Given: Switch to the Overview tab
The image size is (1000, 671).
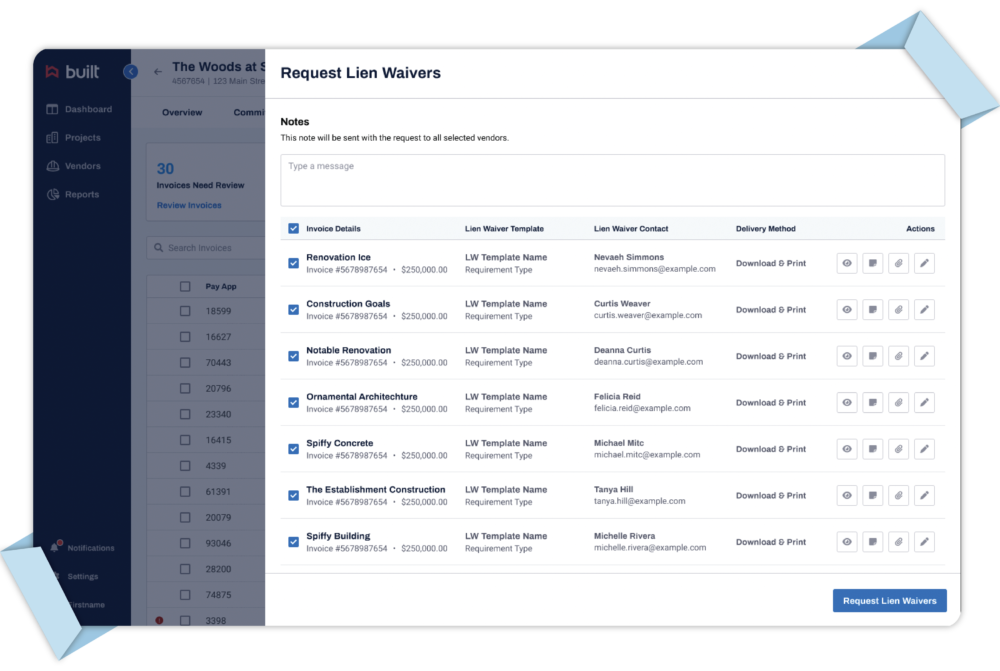Looking at the screenshot, I should pos(182,112).
